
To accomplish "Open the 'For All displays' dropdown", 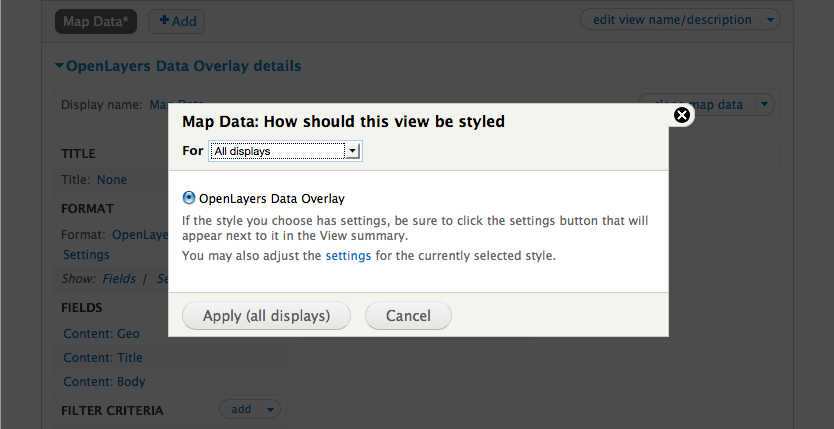I will [285, 151].
